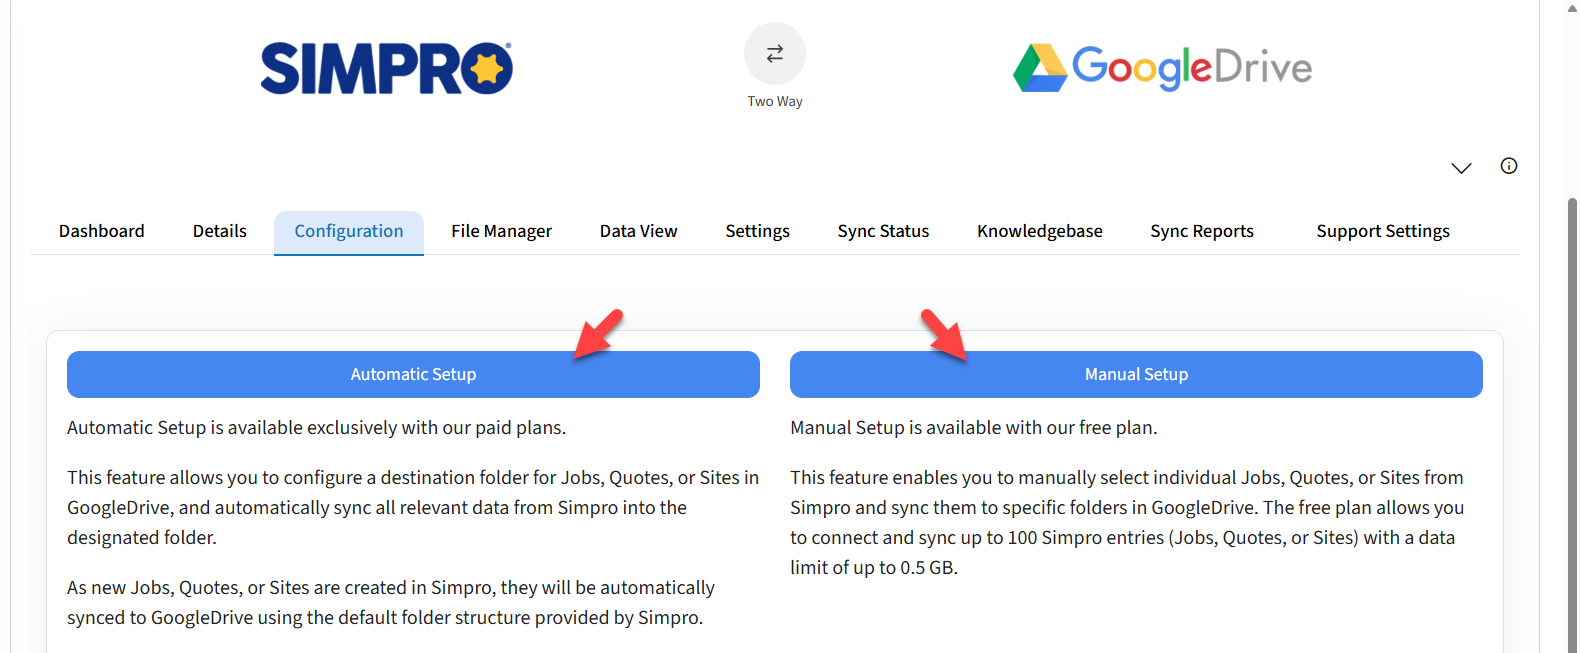Switch to the Details tab
This screenshot has height=653, width=1580.
coord(220,231)
